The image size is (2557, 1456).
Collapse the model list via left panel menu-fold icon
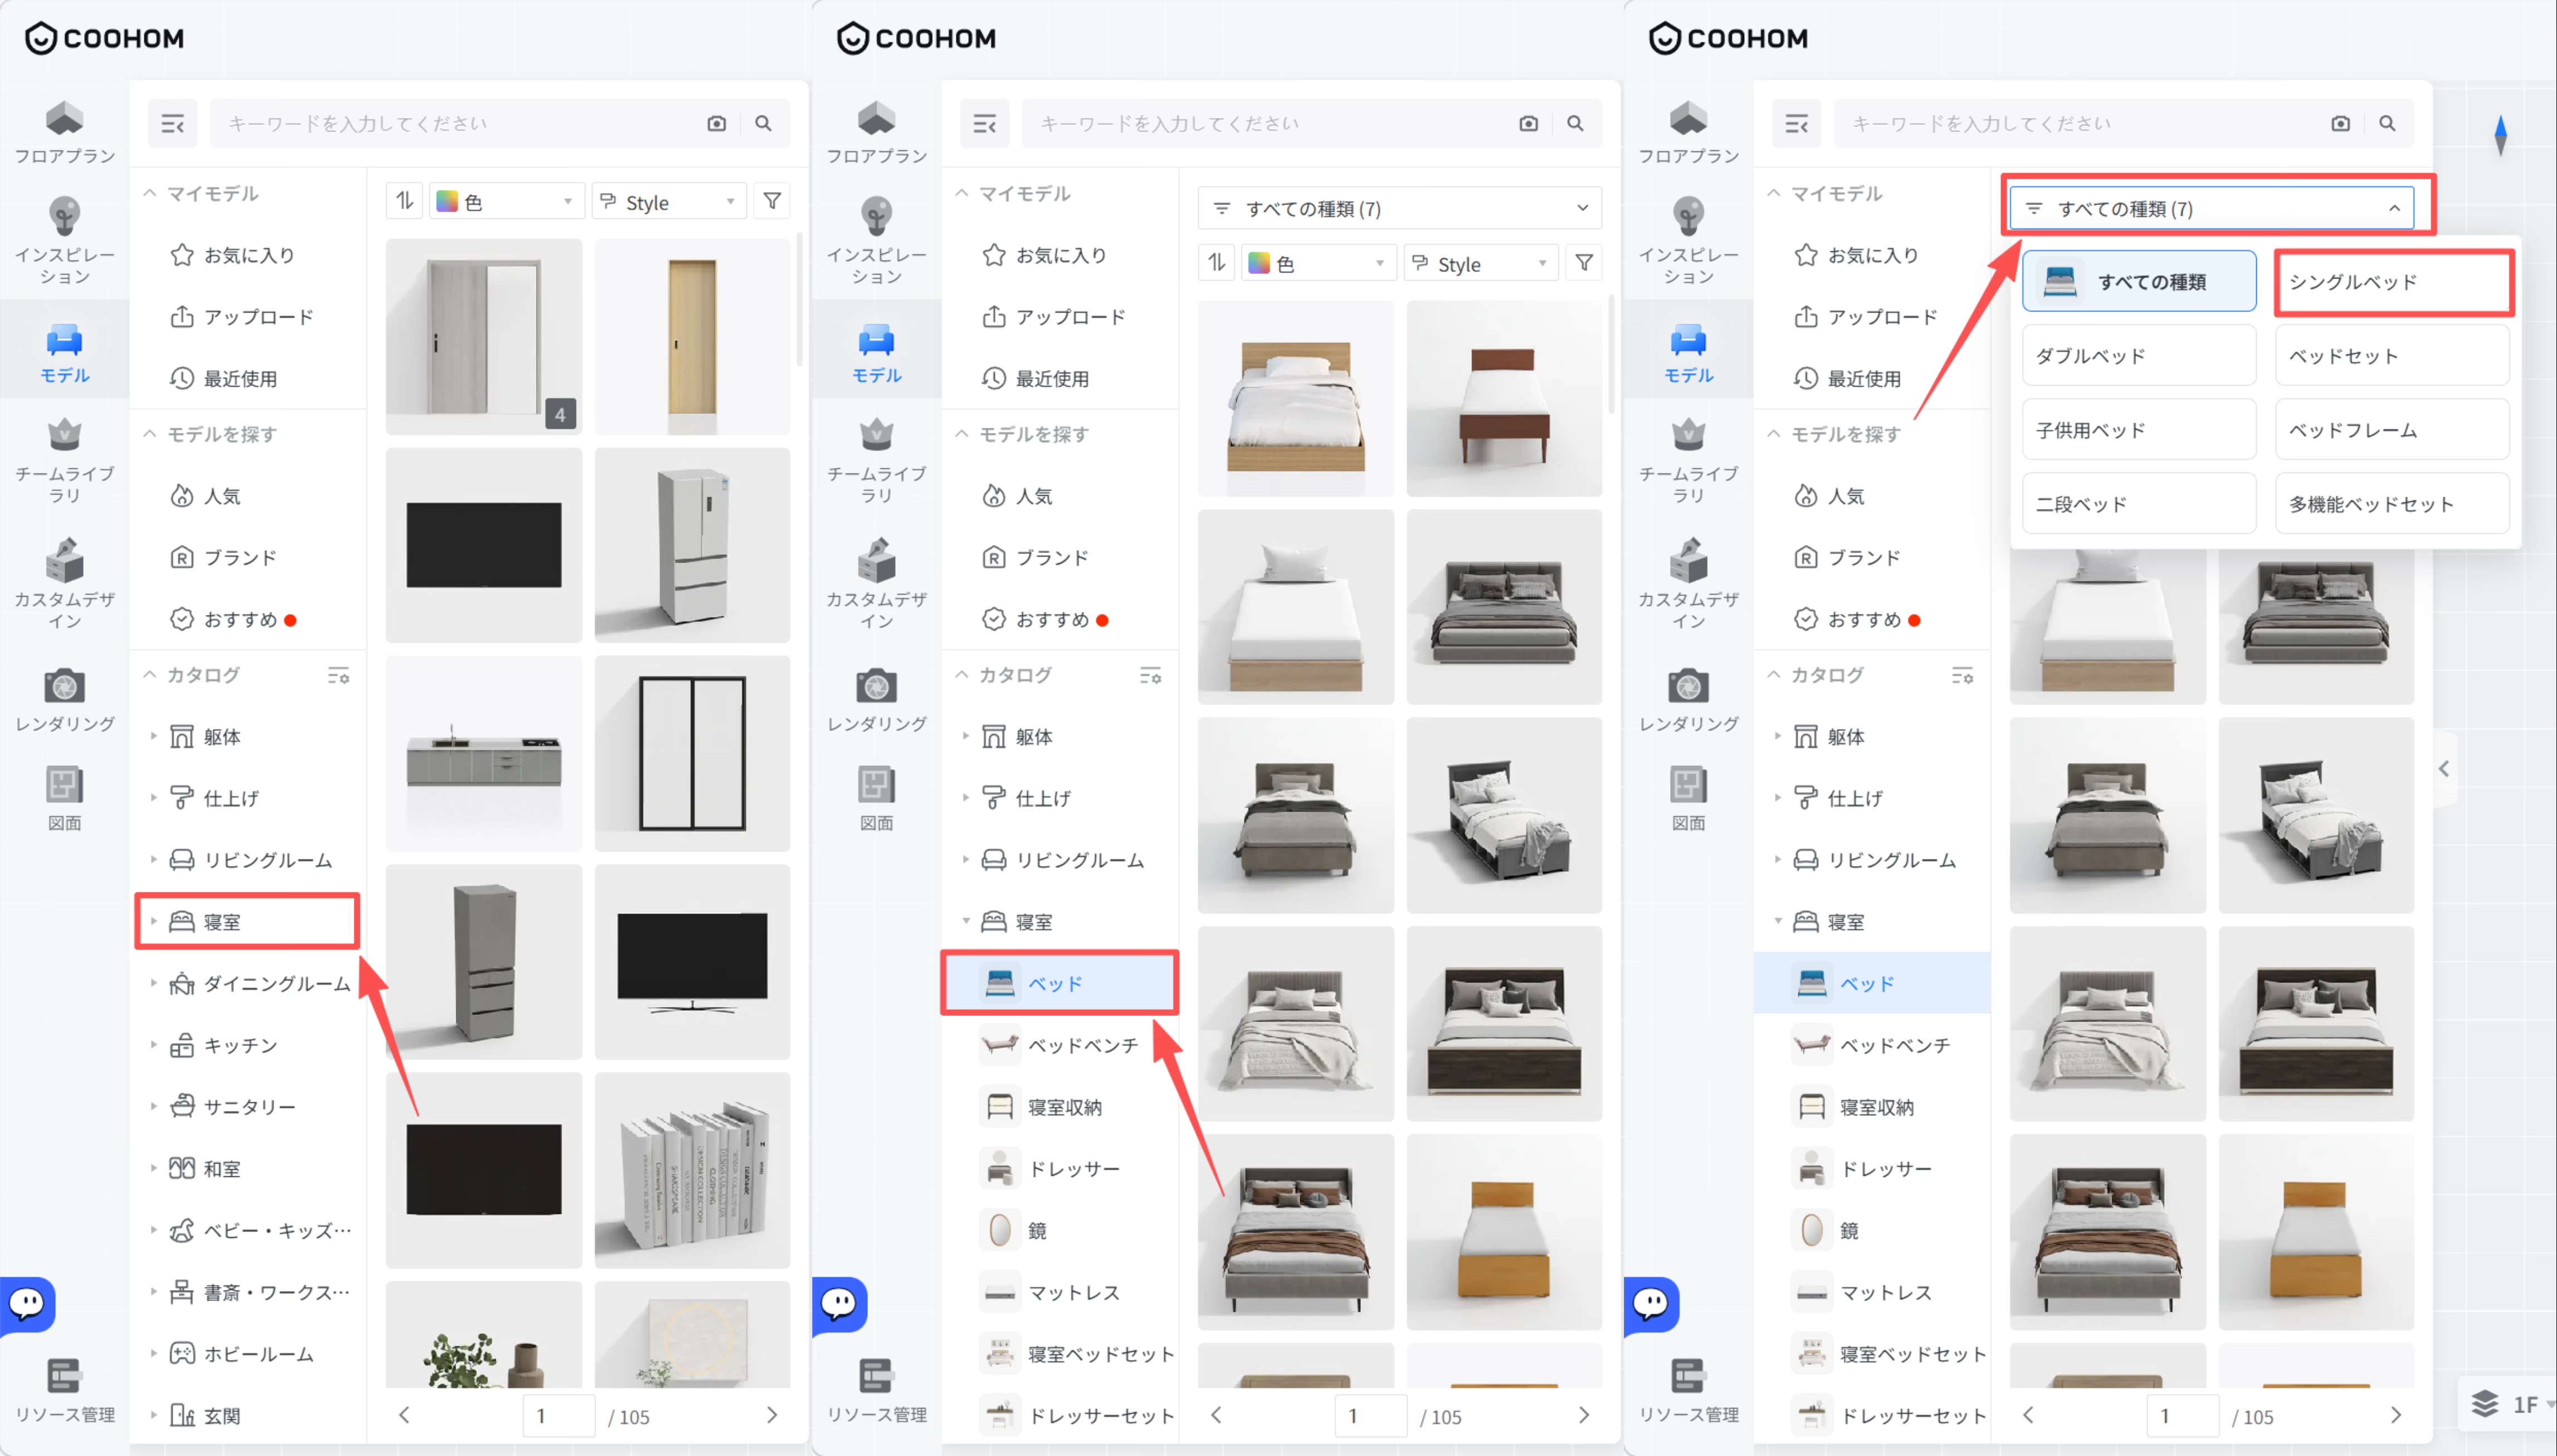(x=173, y=124)
